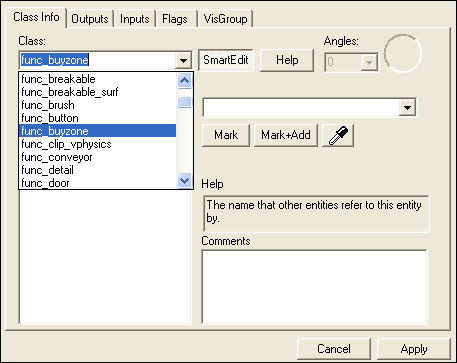Open the Class Info tab
The height and width of the screenshot is (363, 457).
tap(36, 17)
